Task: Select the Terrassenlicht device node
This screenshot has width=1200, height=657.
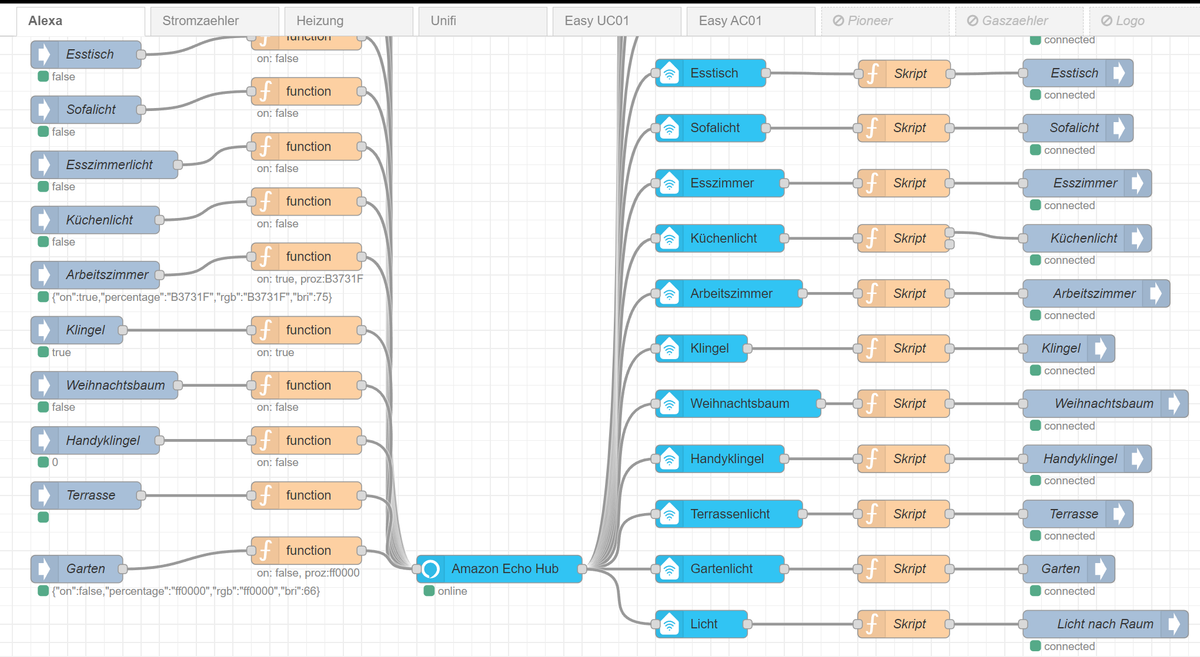Action: (729, 514)
